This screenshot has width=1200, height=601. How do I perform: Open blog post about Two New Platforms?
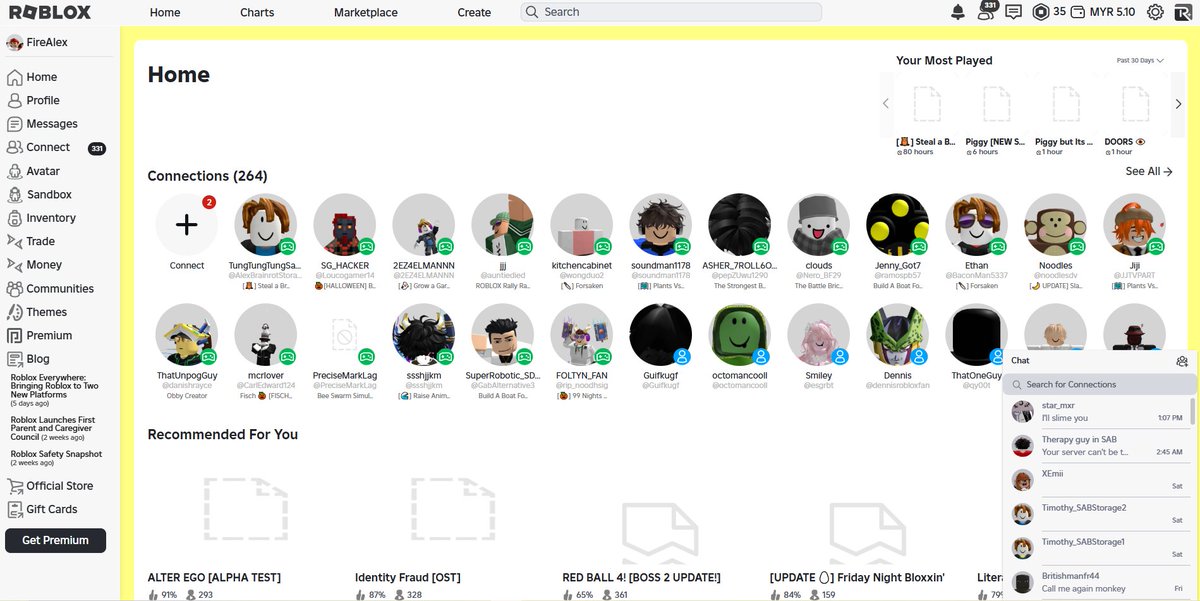pyautogui.click(x=55, y=390)
